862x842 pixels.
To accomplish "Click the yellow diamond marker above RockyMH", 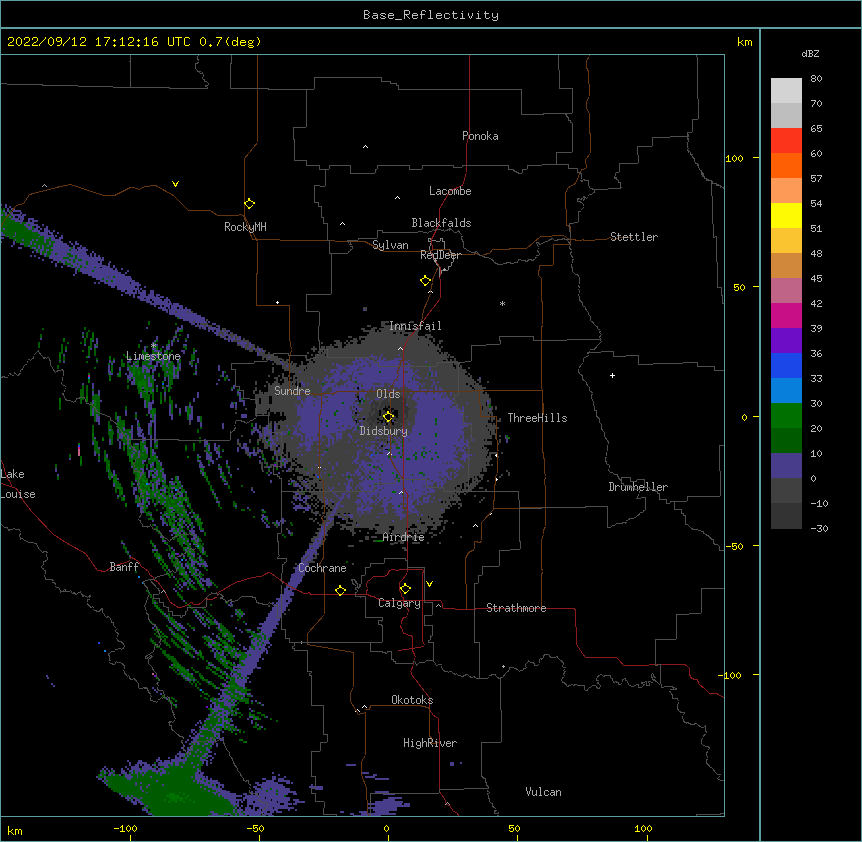I will [x=249, y=204].
